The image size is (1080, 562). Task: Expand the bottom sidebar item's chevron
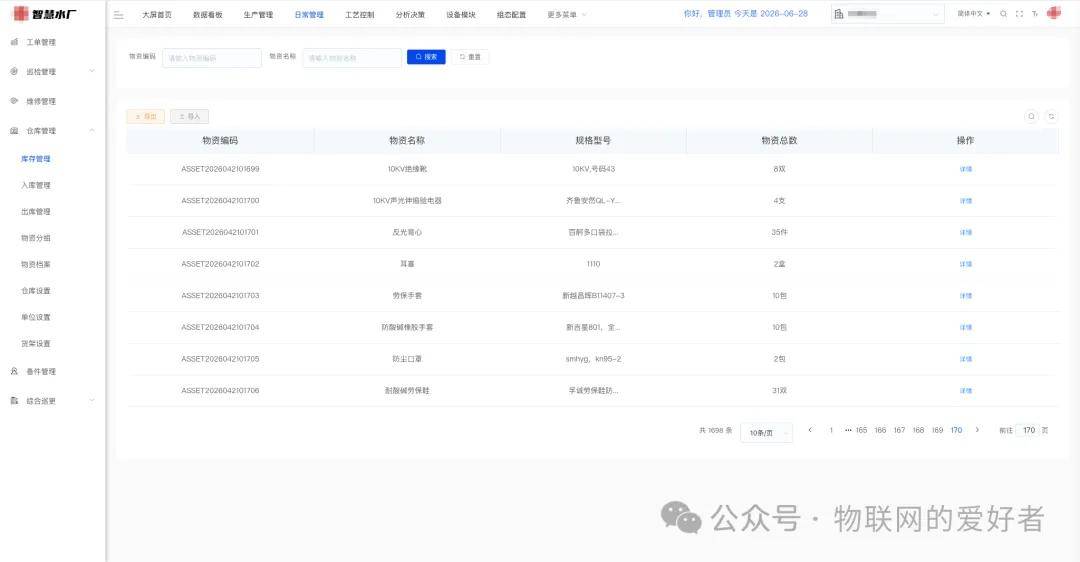coord(92,400)
